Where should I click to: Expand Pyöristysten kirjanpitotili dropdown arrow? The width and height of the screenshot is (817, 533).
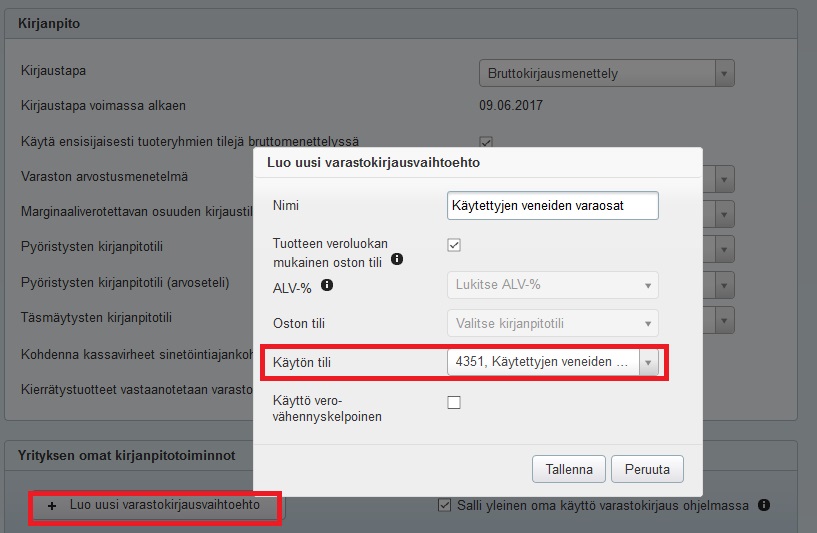724,249
